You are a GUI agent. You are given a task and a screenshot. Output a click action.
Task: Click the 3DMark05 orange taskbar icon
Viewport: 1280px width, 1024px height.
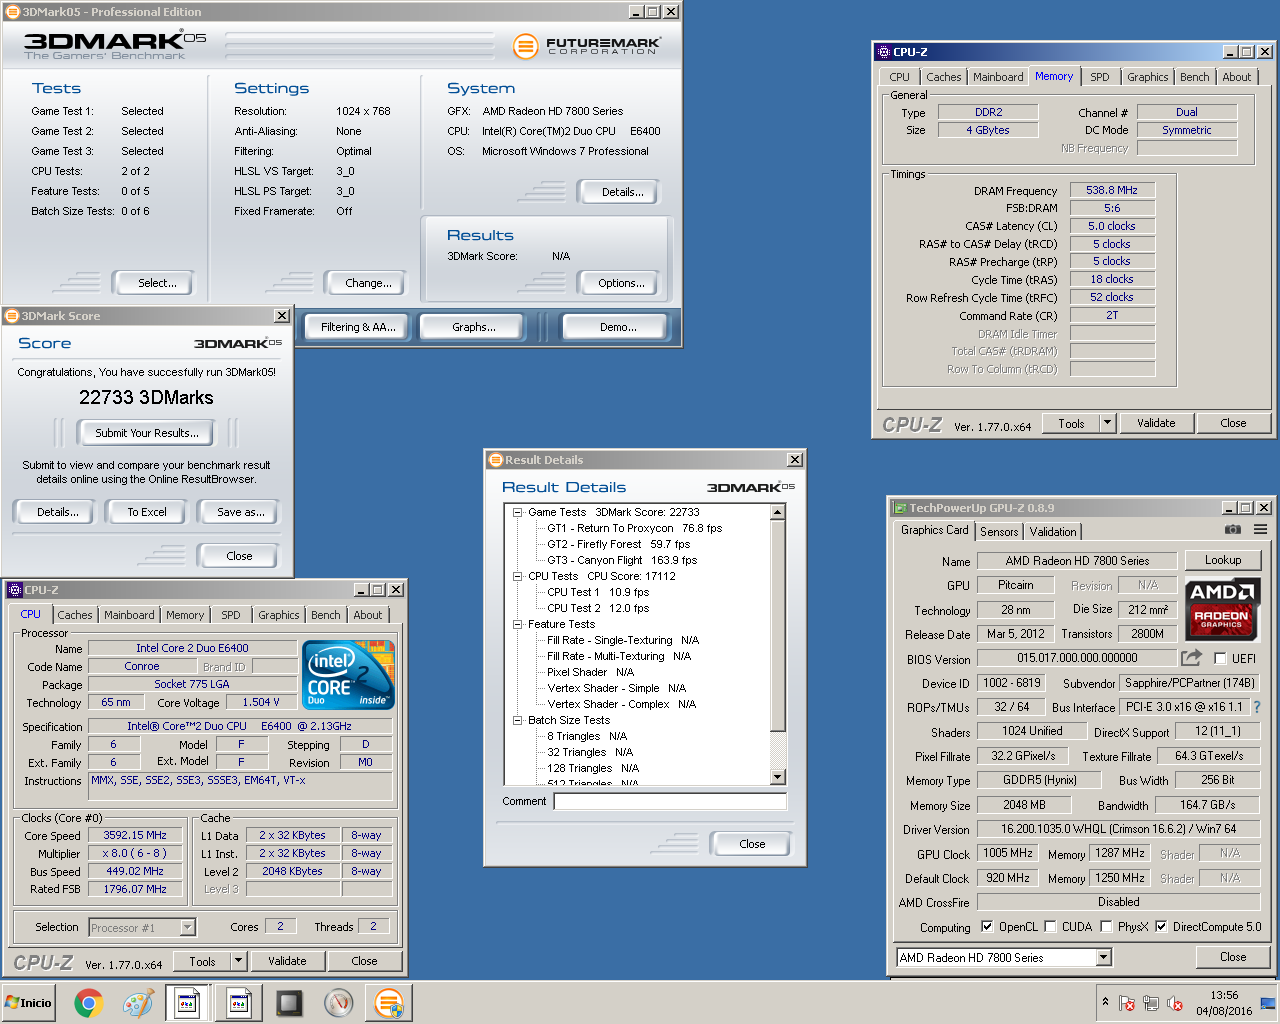tap(388, 1002)
